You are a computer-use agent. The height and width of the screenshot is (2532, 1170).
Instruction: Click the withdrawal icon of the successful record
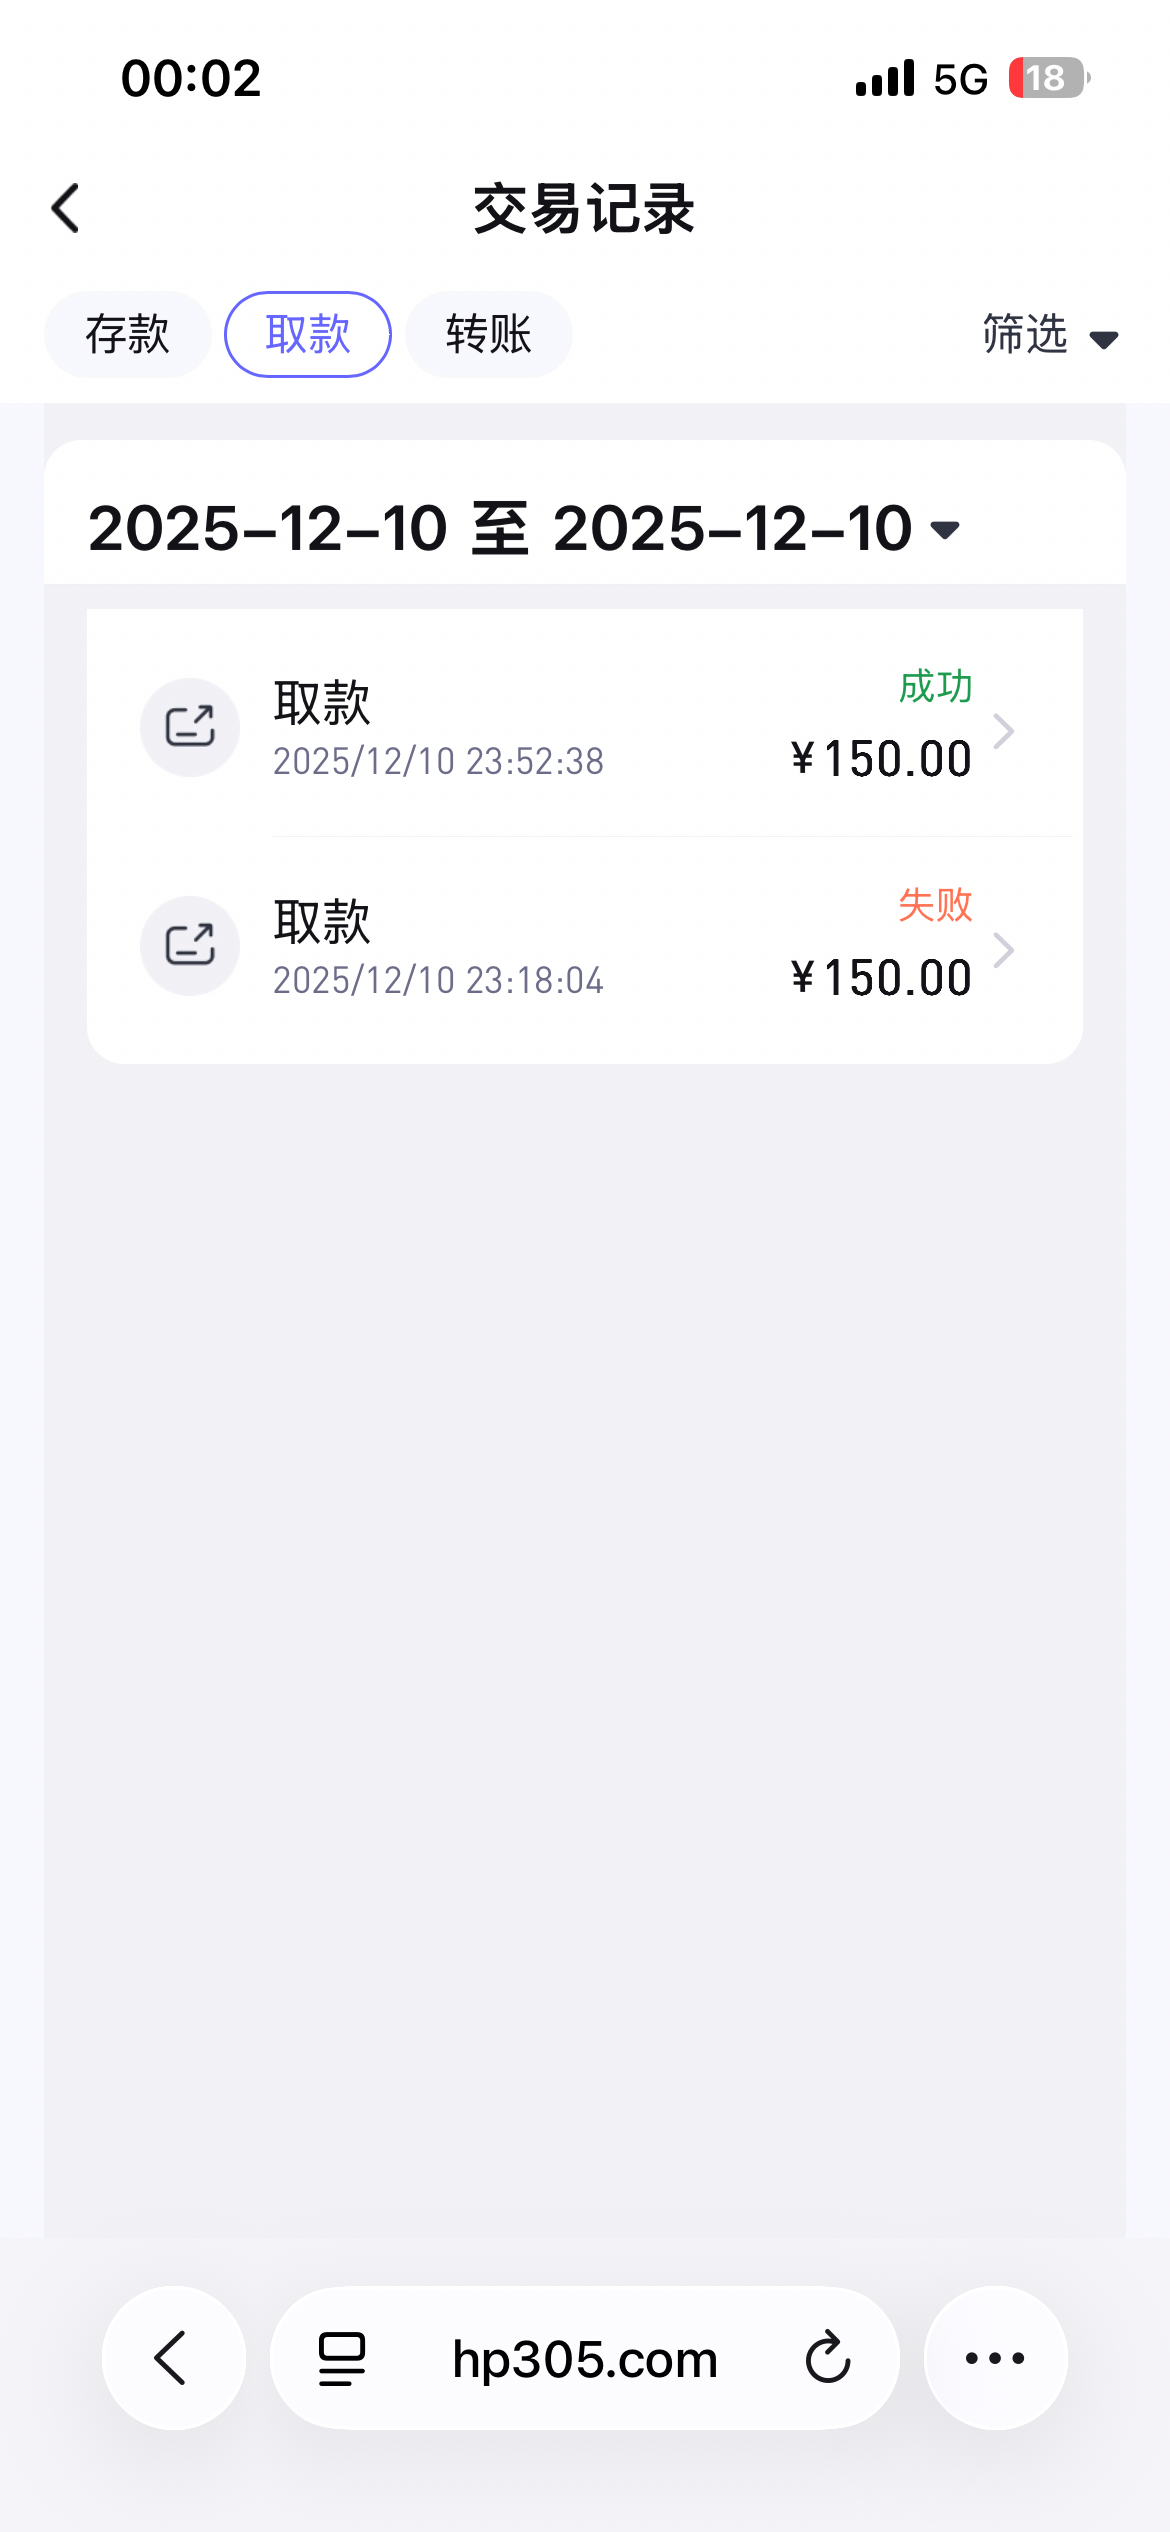[x=190, y=727]
